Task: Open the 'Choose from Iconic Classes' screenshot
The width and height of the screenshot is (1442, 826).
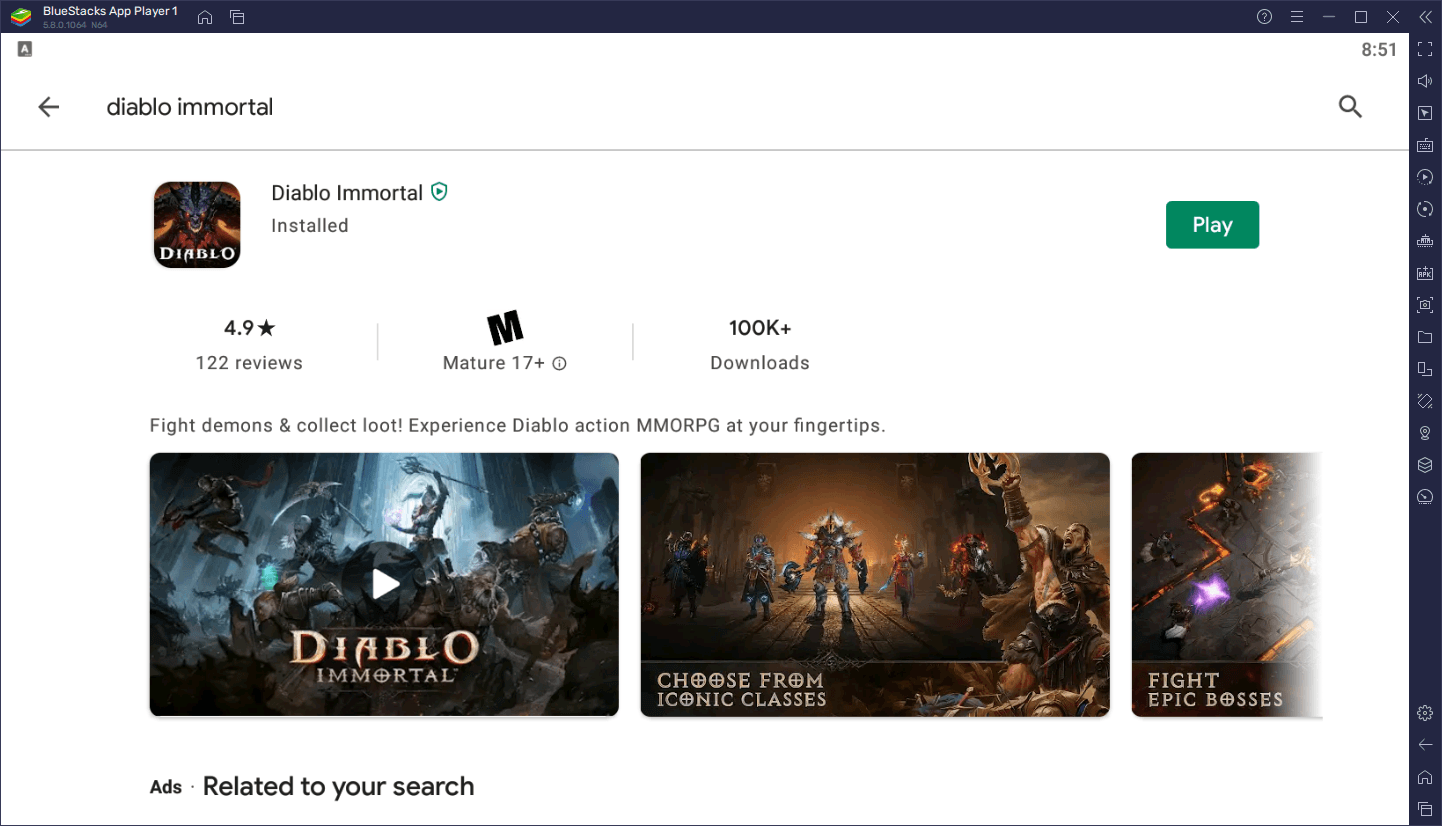Action: (875, 584)
